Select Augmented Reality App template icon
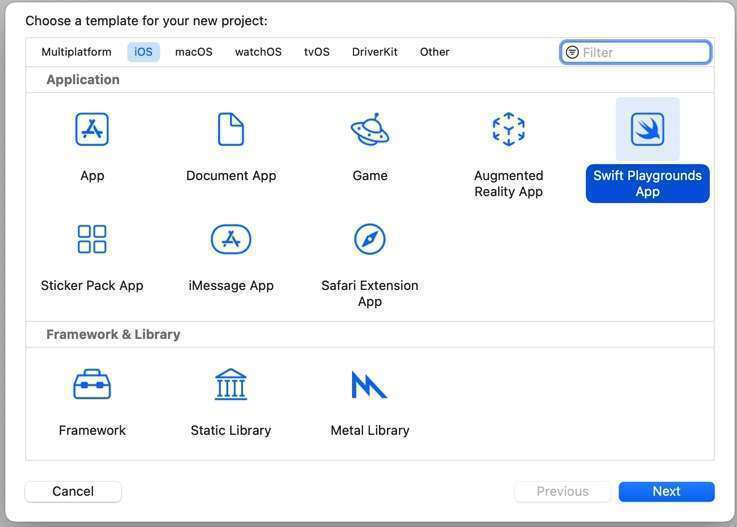 coord(508,130)
